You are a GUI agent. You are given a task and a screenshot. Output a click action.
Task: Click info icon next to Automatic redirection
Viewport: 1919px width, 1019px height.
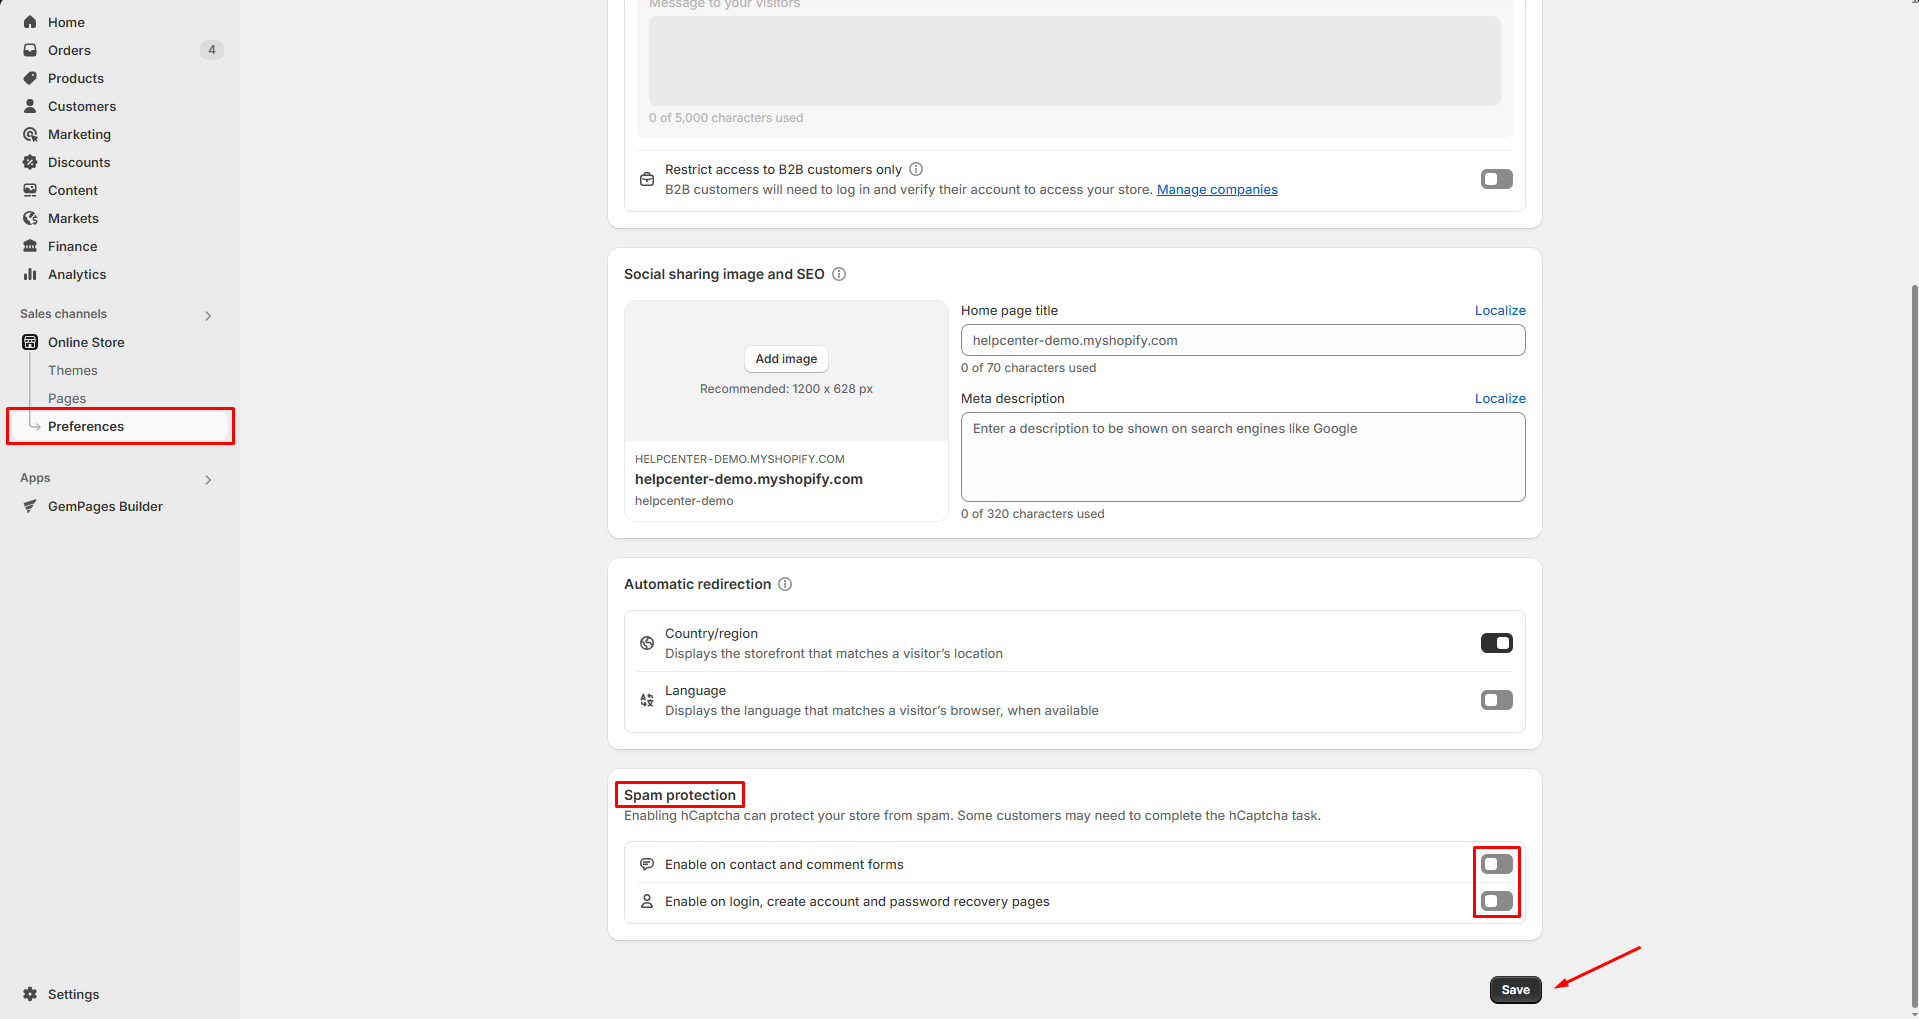point(785,584)
